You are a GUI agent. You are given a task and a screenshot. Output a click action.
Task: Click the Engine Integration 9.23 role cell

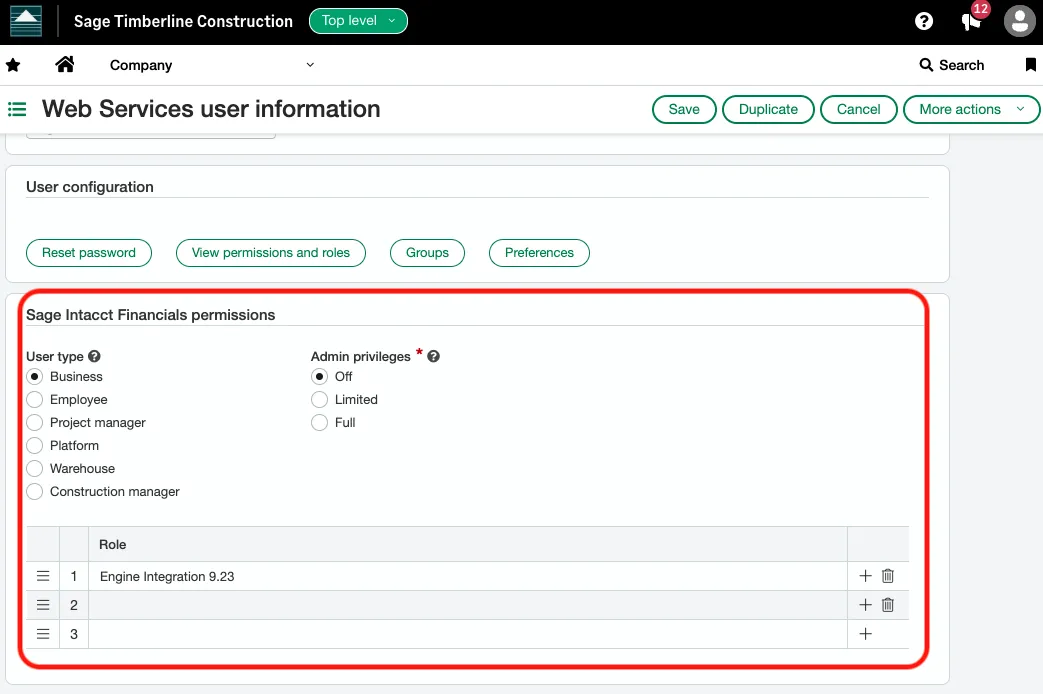[x=468, y=576]
